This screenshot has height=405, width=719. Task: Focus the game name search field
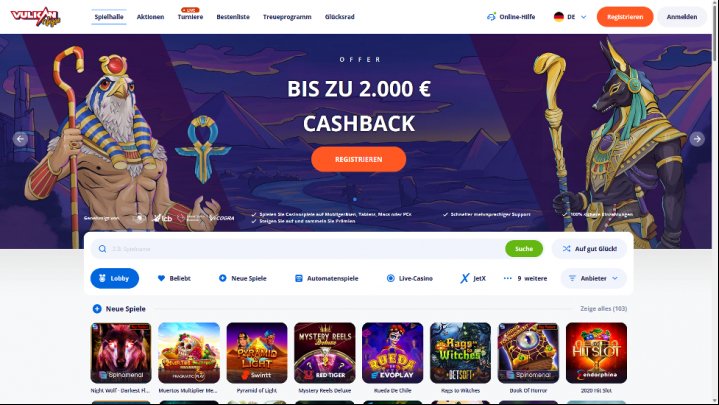click(305, 249)
